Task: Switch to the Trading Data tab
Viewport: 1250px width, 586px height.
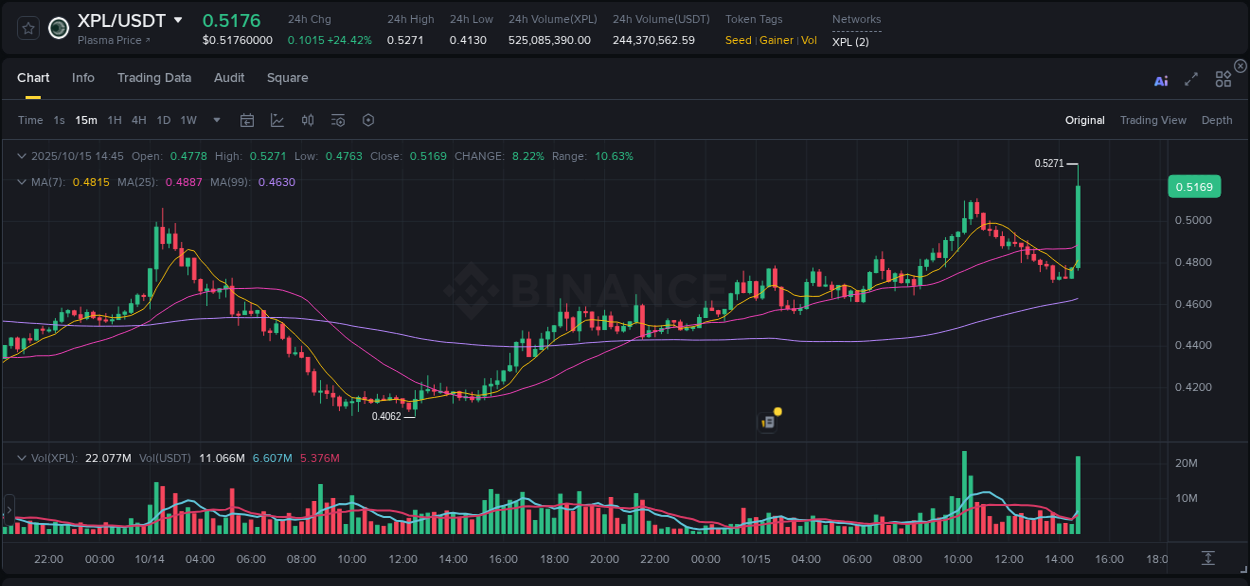Action: 154,77
